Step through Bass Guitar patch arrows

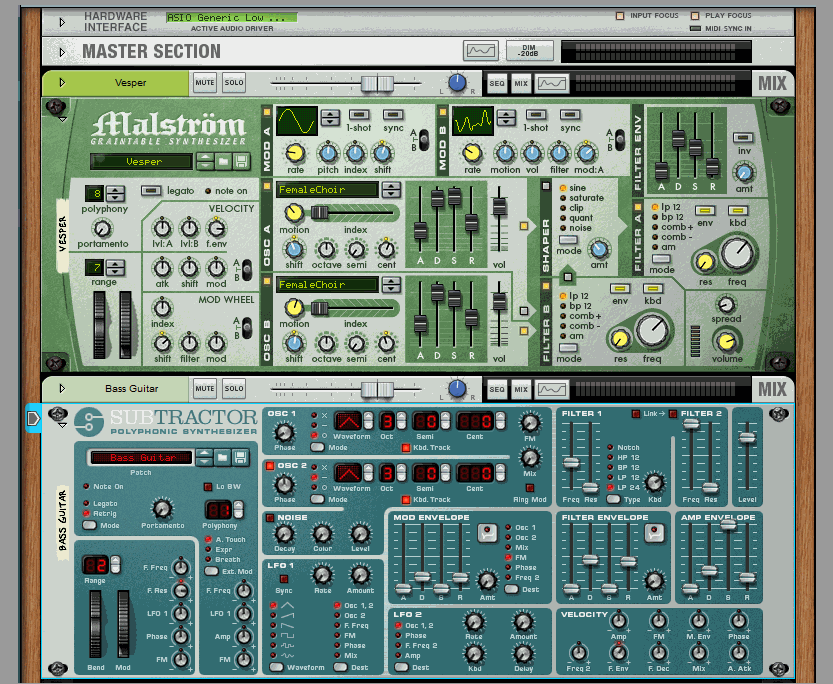click(x=204, y=457)
